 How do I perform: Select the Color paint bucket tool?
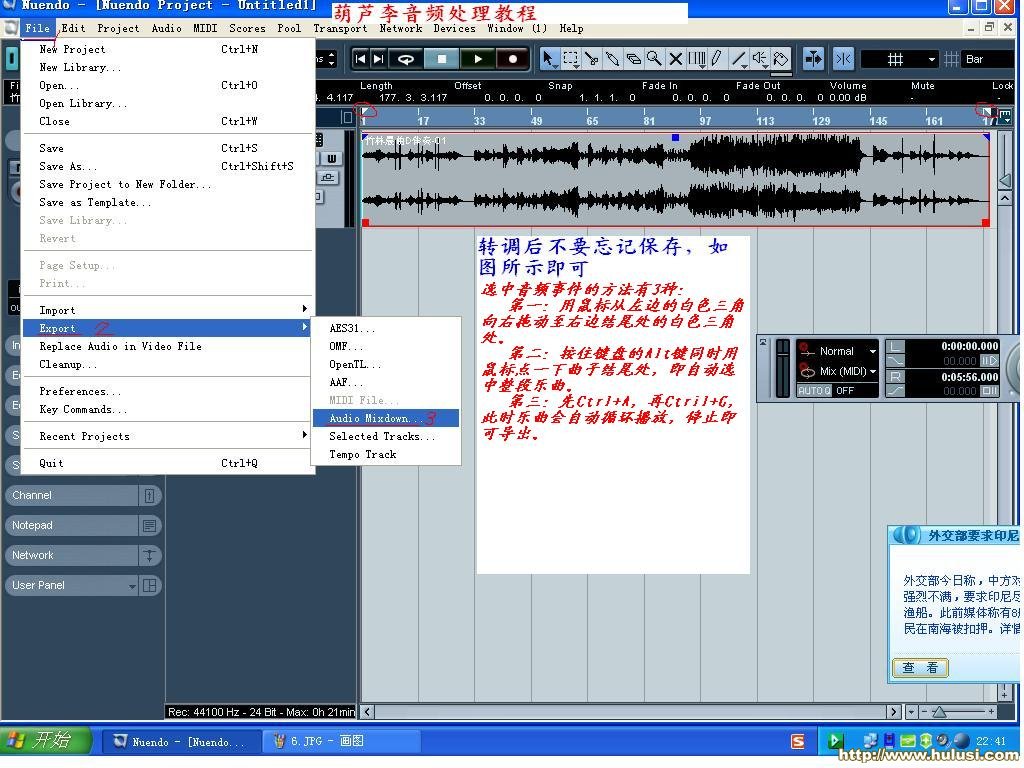point(780,59)
